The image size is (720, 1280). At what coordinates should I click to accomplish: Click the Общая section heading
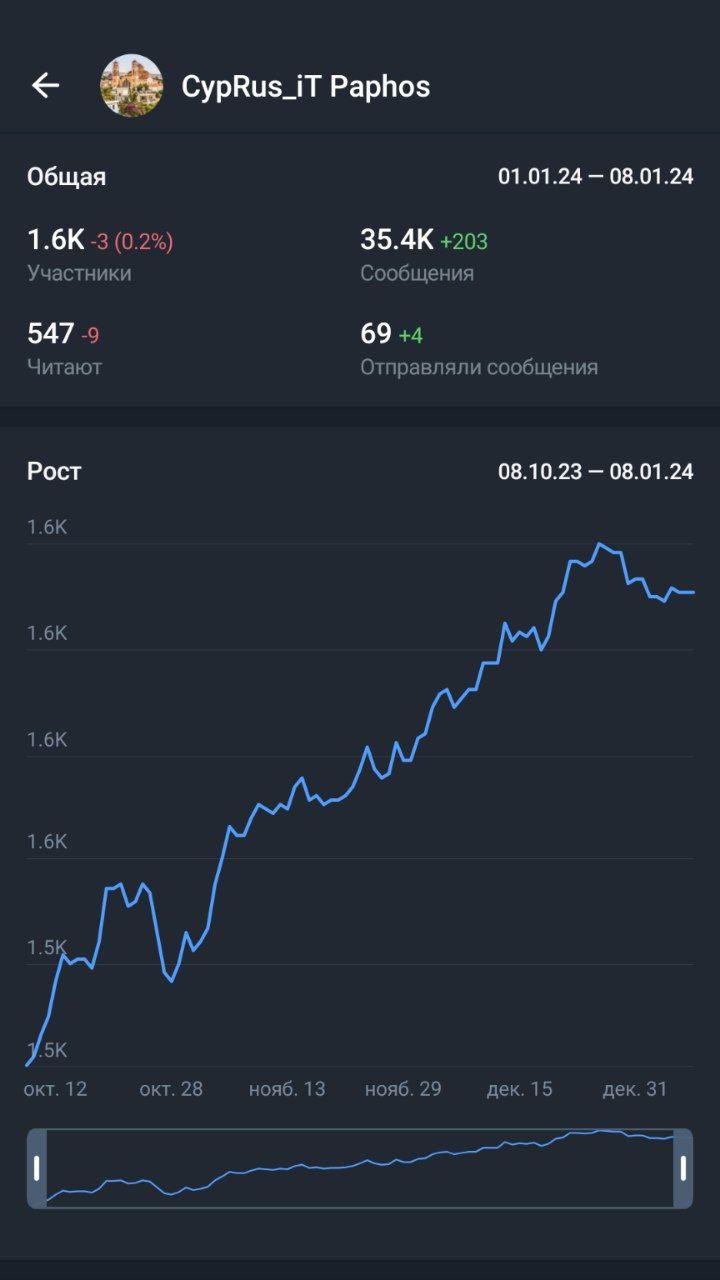pyautogui.click(x=66, y=177)
